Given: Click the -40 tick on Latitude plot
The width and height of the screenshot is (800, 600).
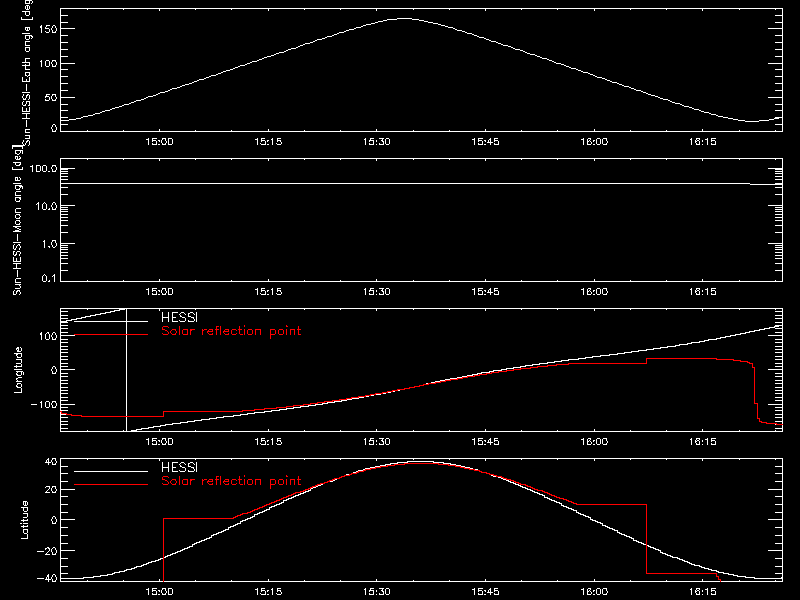Looking at the screenshot, I should point(47,579).
